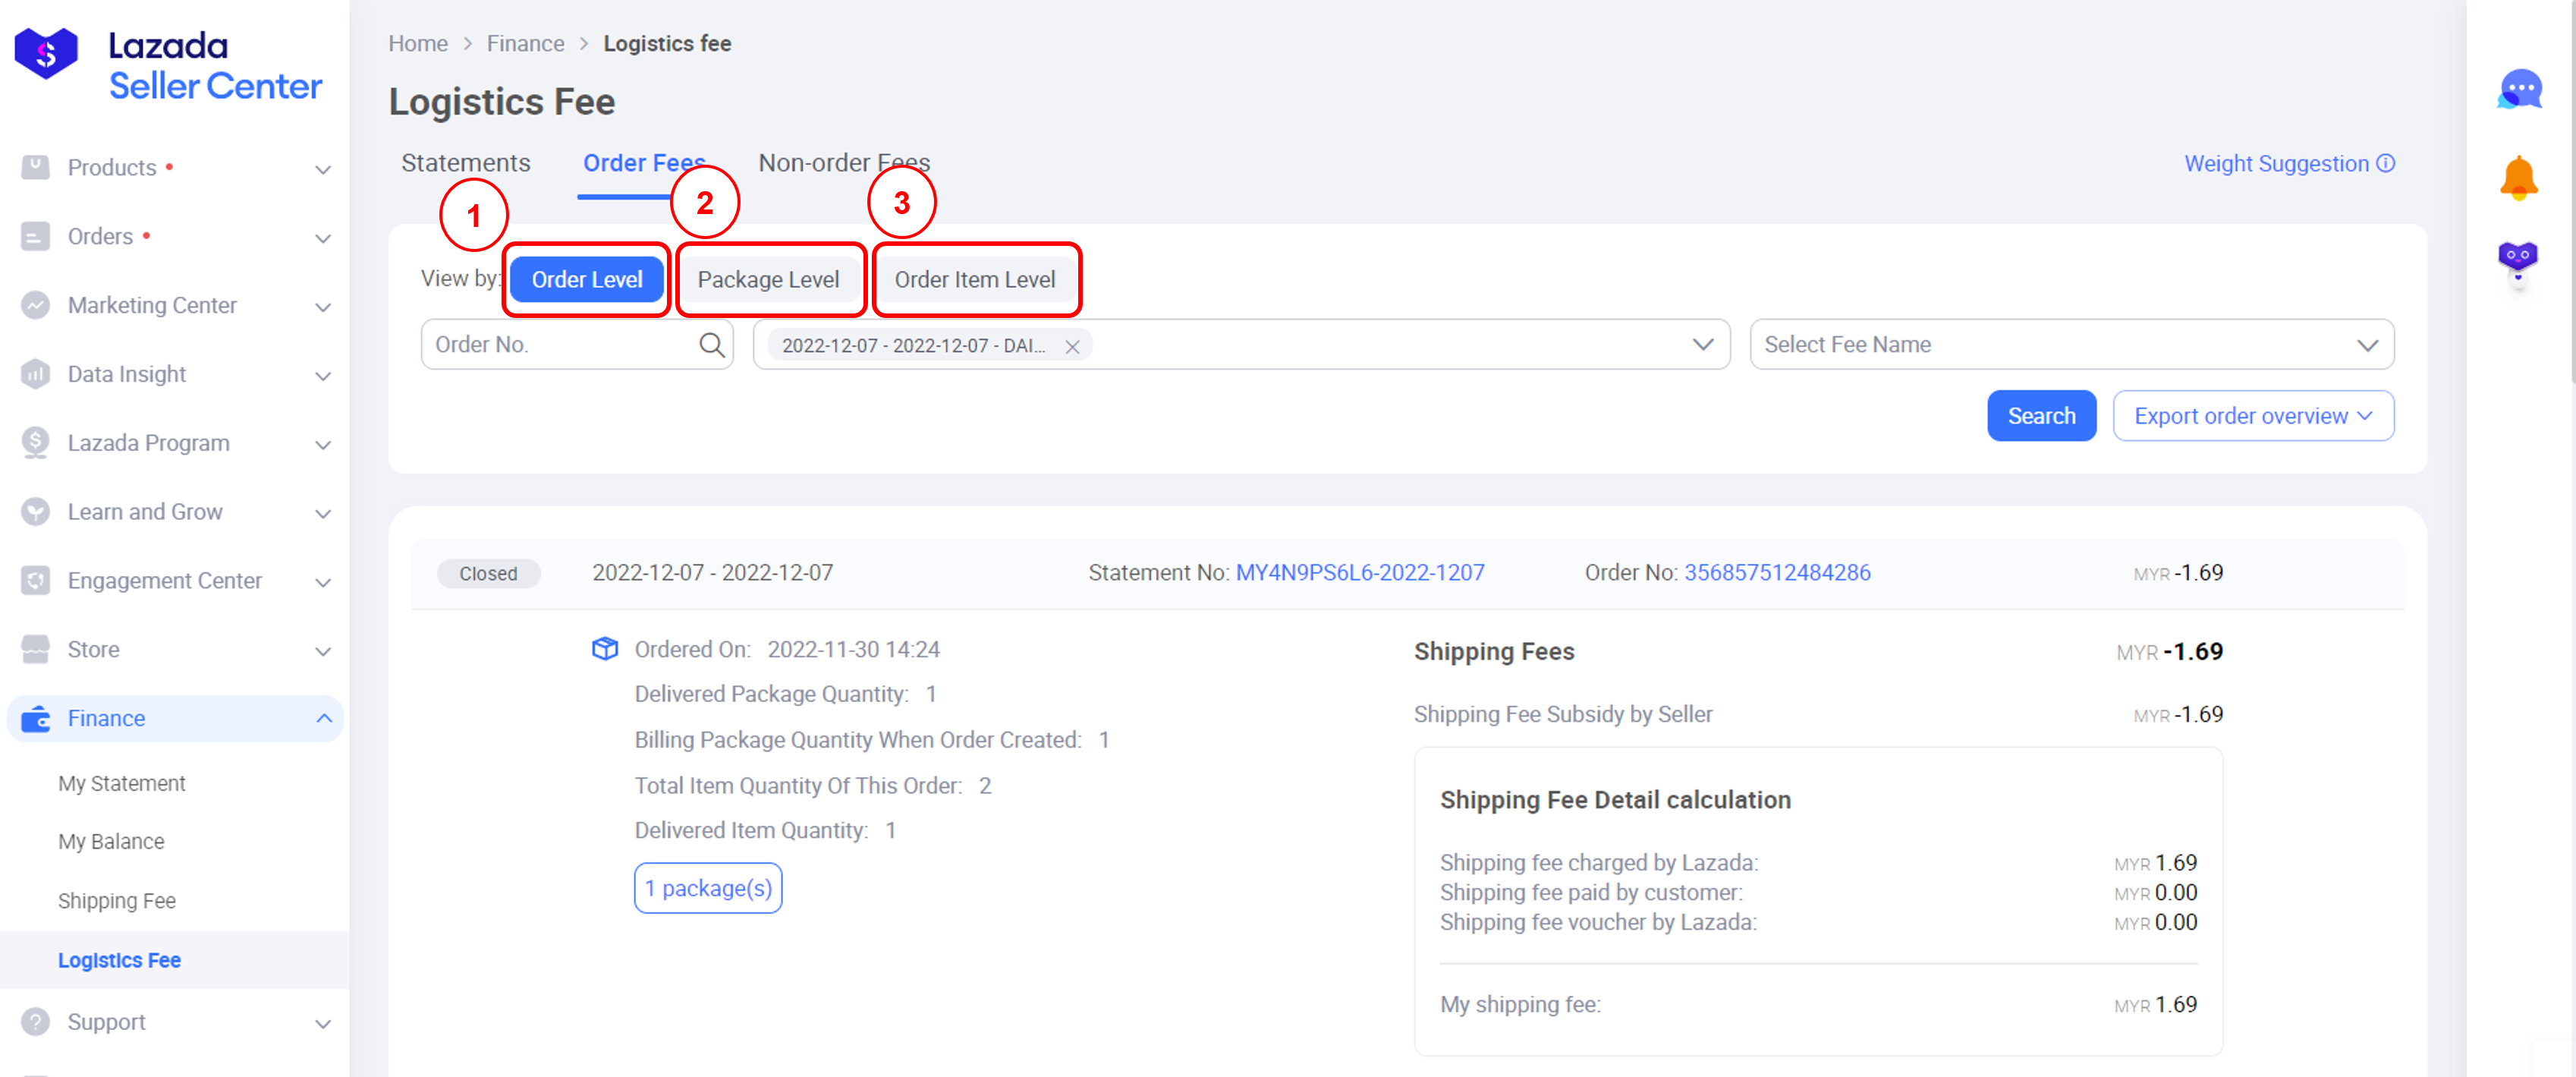Open the Select Fee Name dropdown
This screenshot has width=2576, height=1077.
pos(2071,344)
